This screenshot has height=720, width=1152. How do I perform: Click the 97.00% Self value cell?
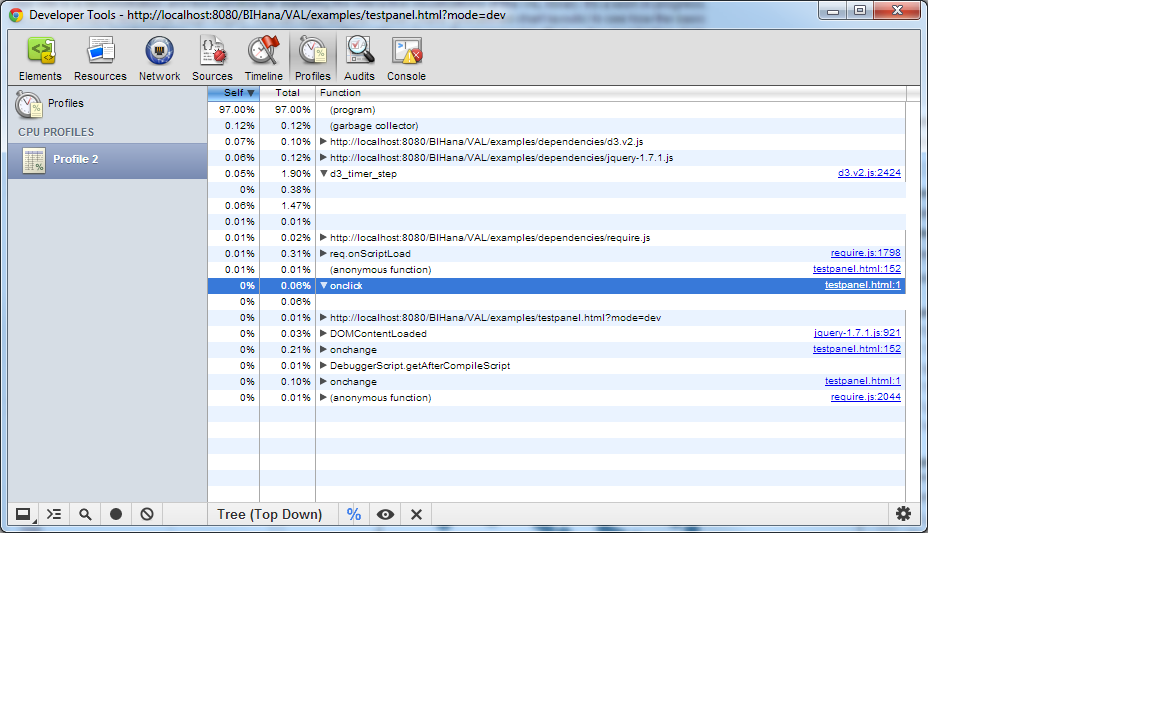tap(236, 109)
